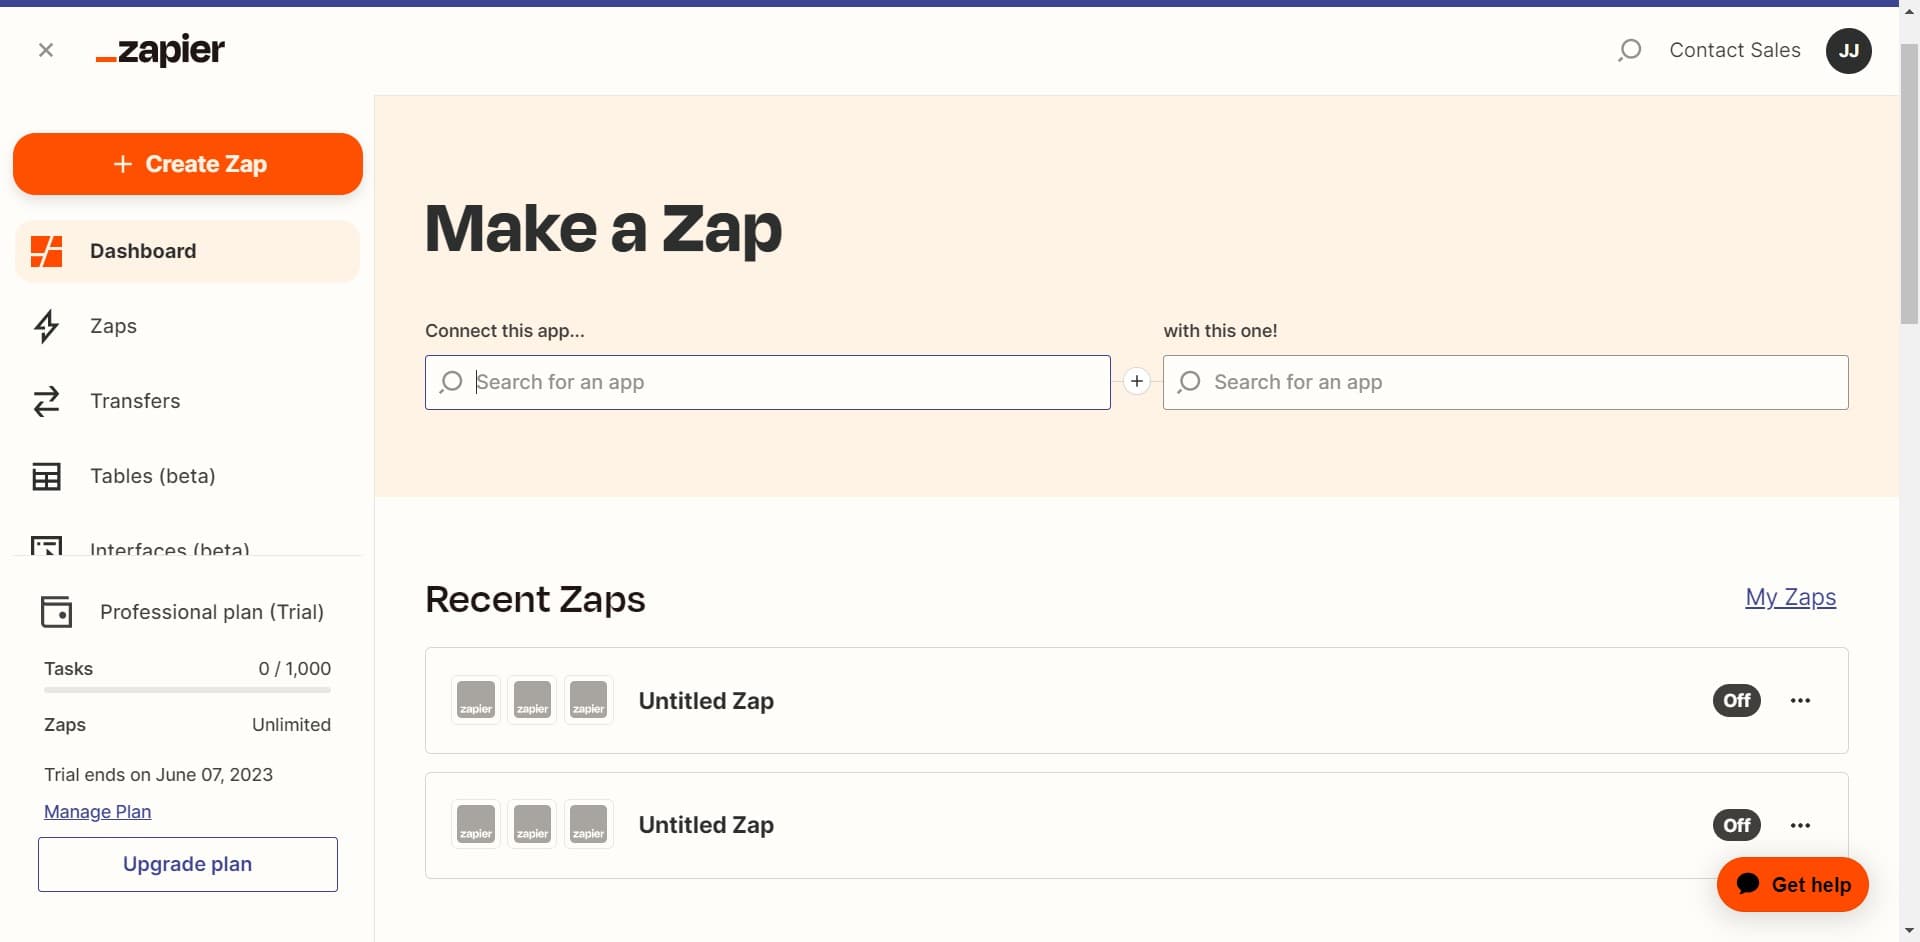
Task: Turn on the first Untitled Zap
Action: [1736, 700]
